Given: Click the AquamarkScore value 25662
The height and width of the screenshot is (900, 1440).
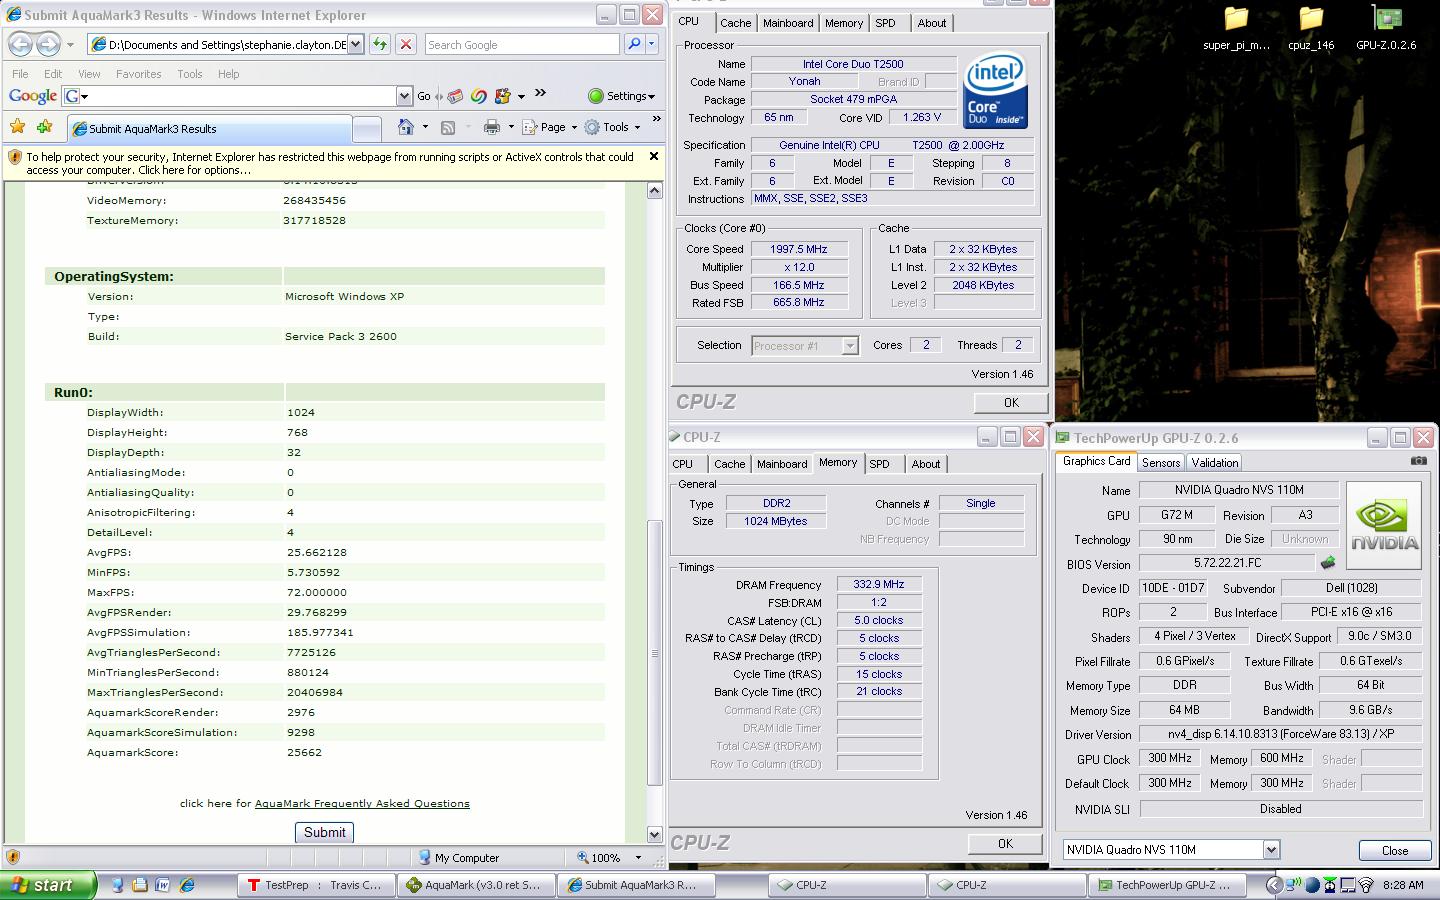Looking at the screenshot, I should [x=304, y=752].
